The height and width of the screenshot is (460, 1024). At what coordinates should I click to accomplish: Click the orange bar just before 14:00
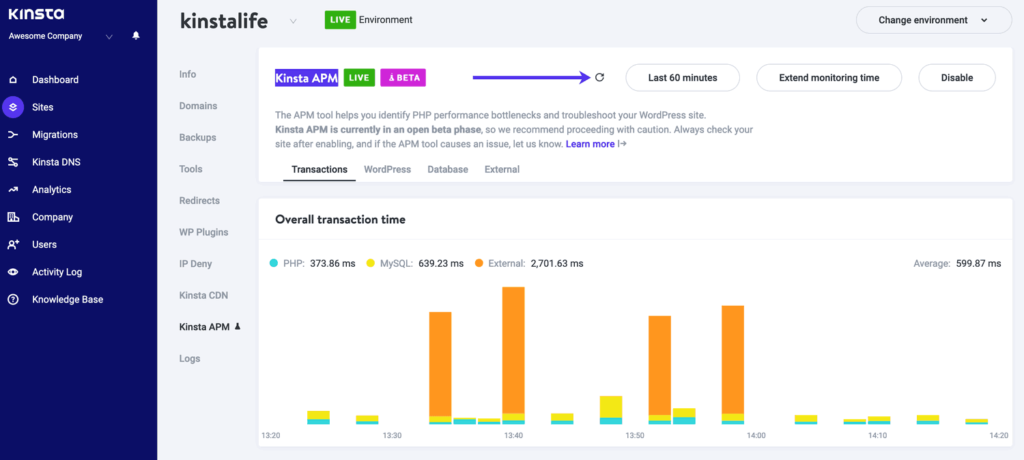coord(733,360)
